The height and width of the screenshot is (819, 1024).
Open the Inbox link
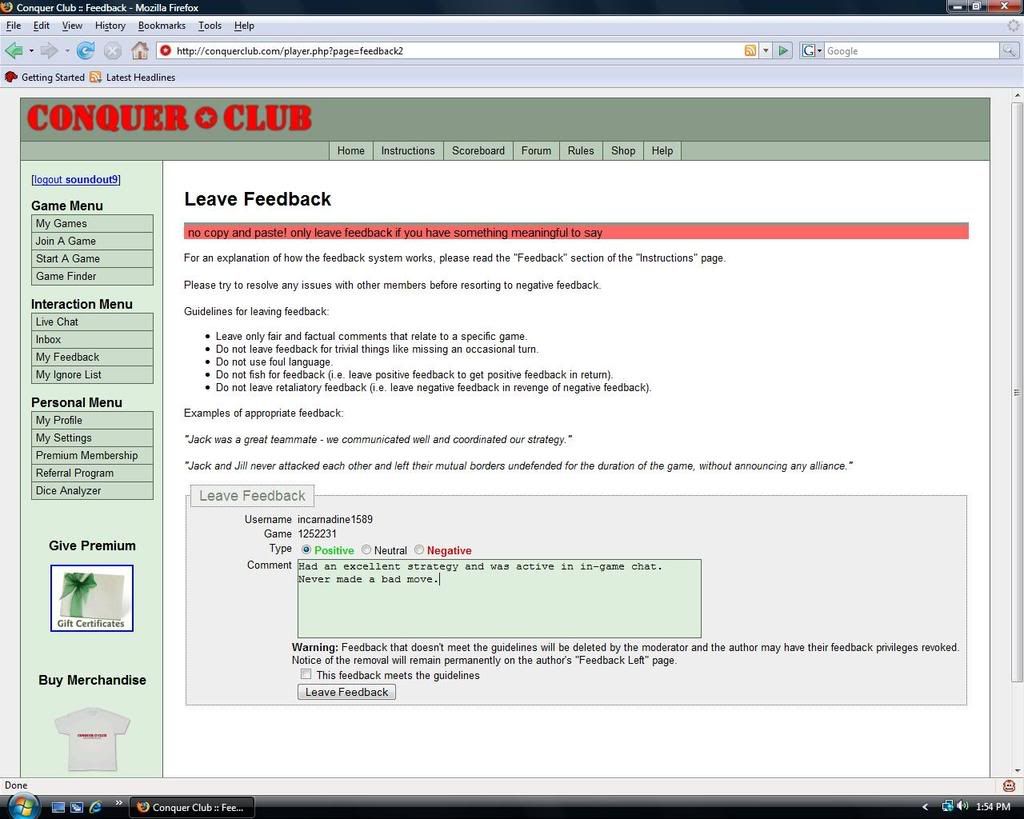point(92,340)
